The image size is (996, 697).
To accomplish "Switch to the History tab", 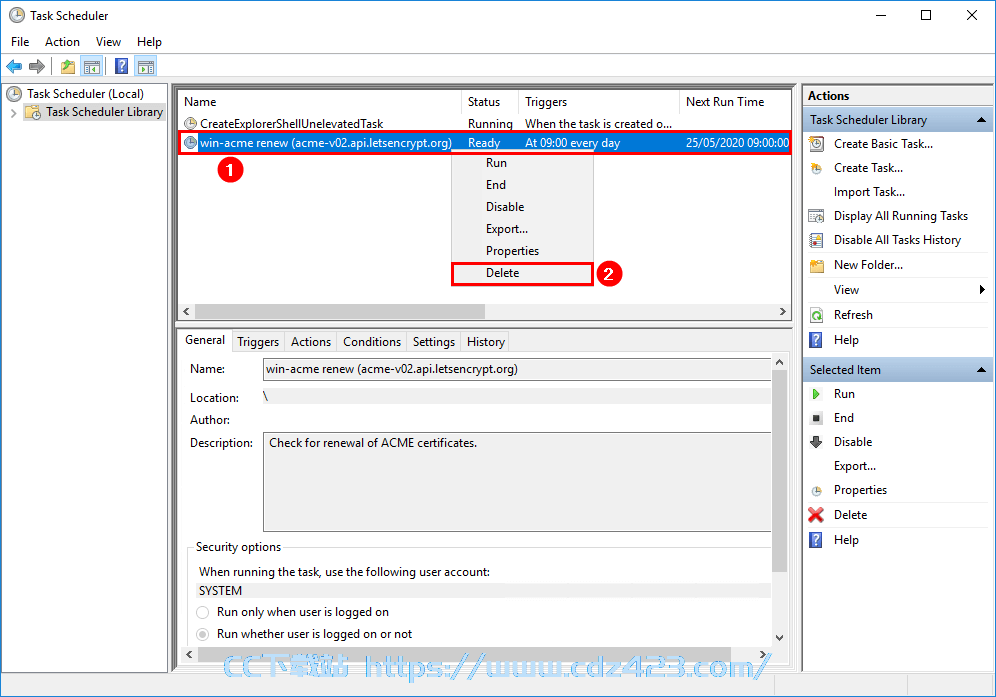I will (x=486, y=342).
